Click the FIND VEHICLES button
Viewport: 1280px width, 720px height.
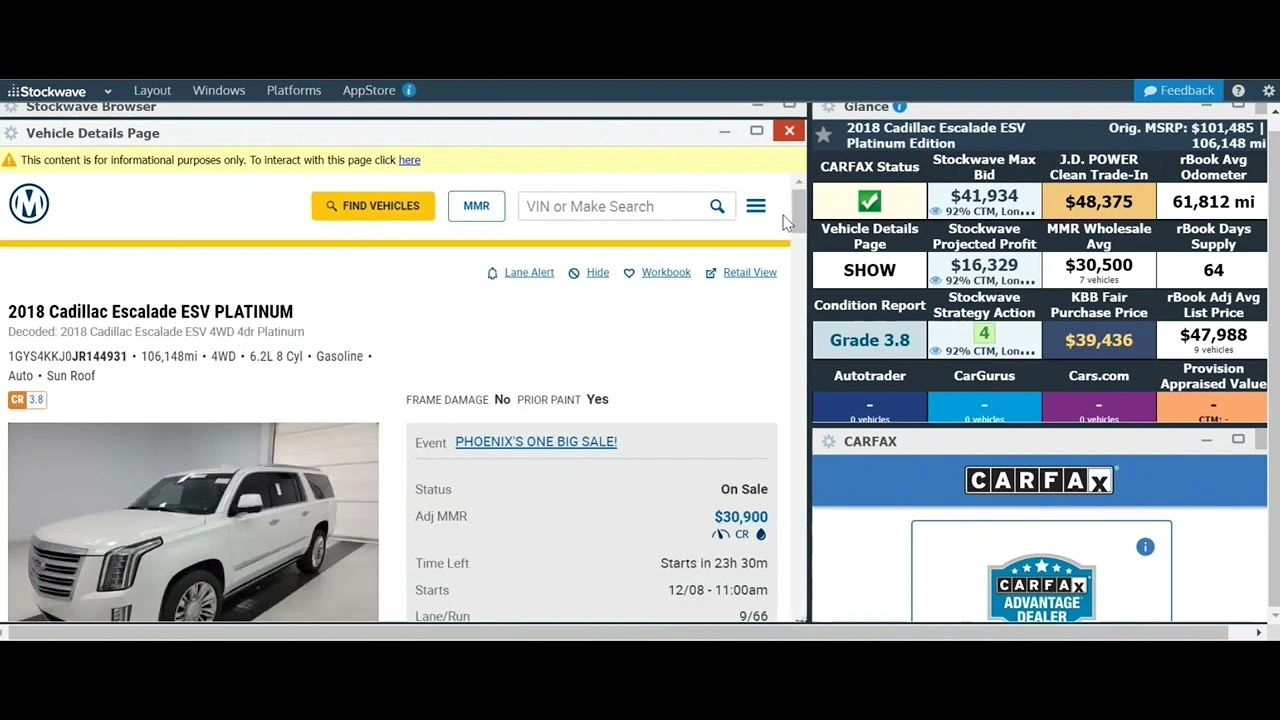coord(373,206)
